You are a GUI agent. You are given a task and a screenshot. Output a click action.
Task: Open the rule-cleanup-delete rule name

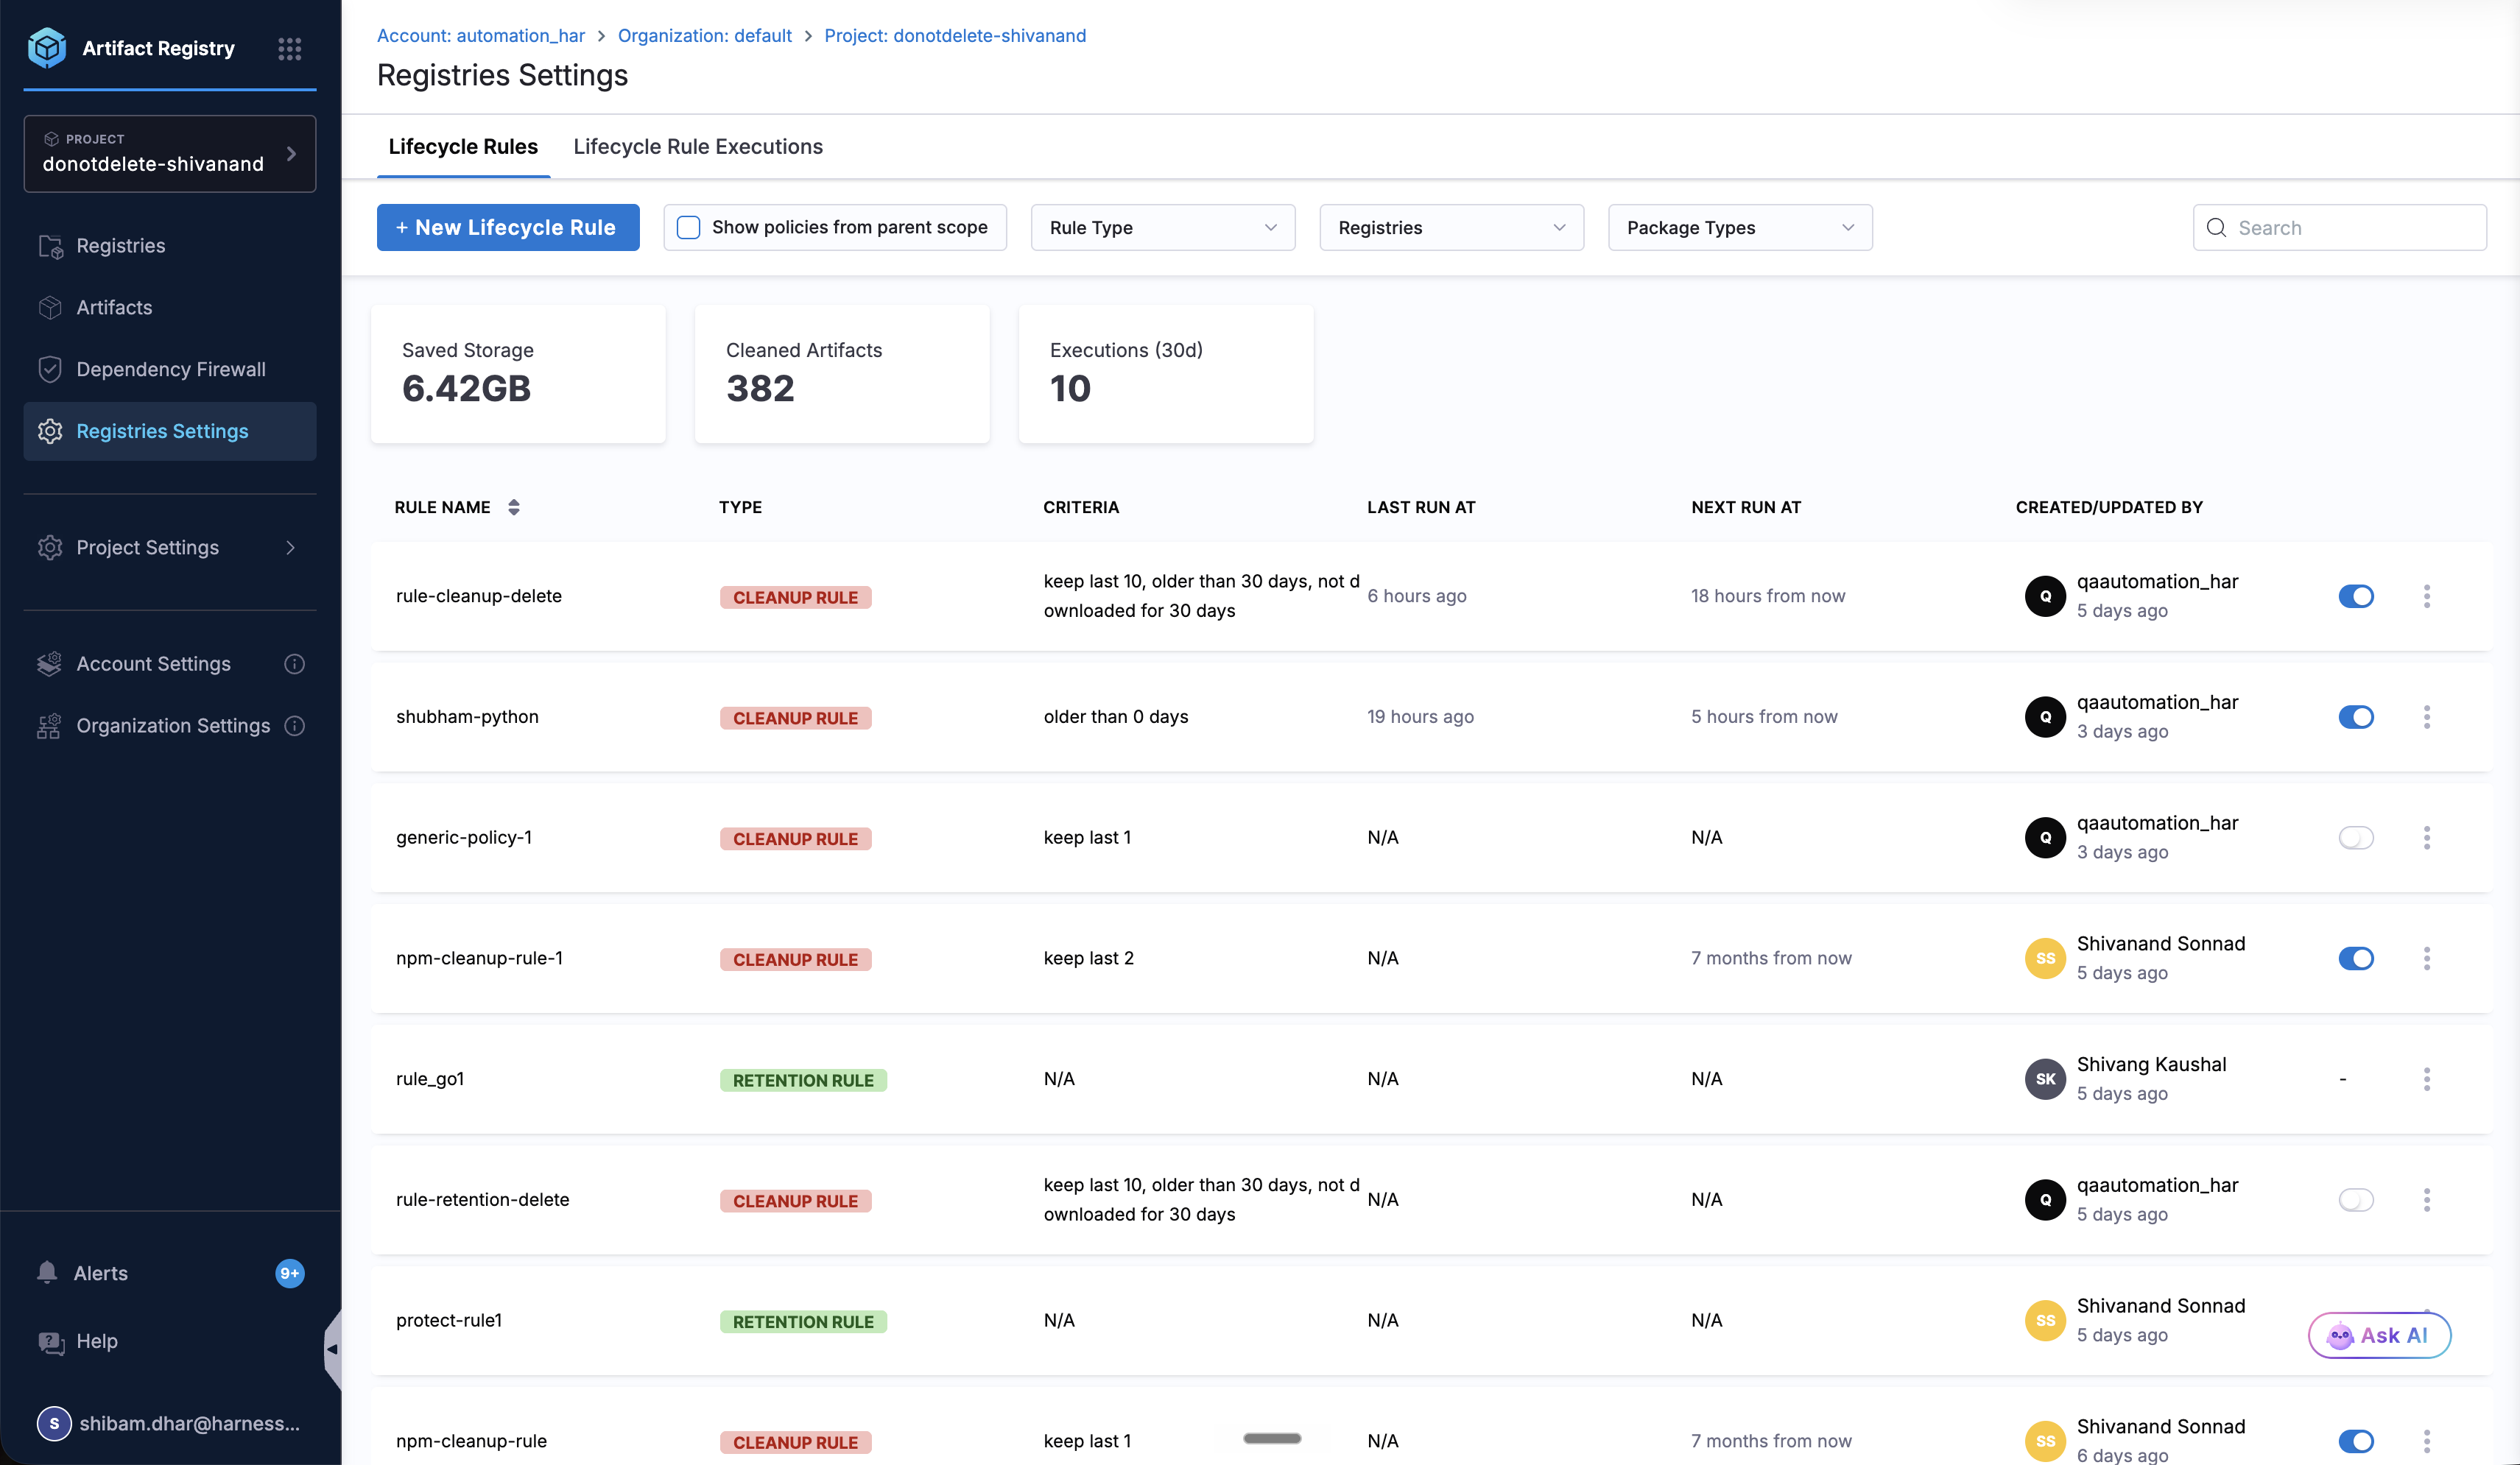[x=479, y=596]
